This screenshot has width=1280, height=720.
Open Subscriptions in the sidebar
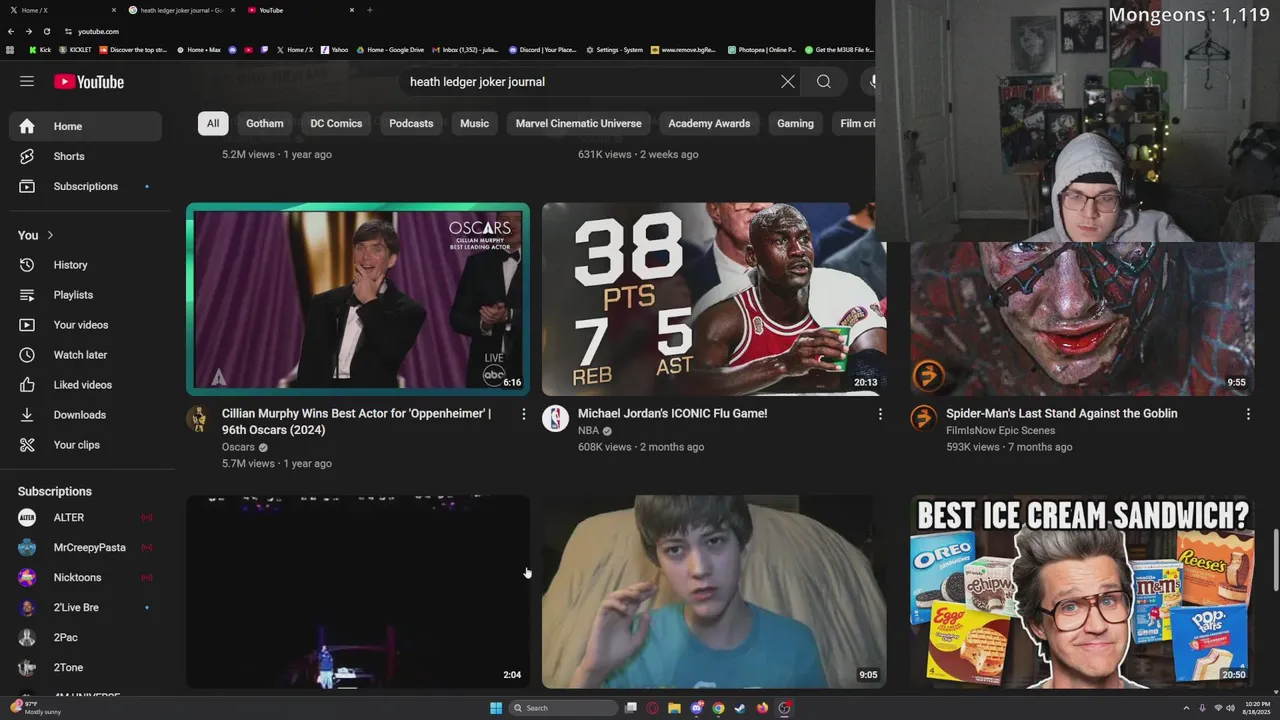tap(85, 186)
